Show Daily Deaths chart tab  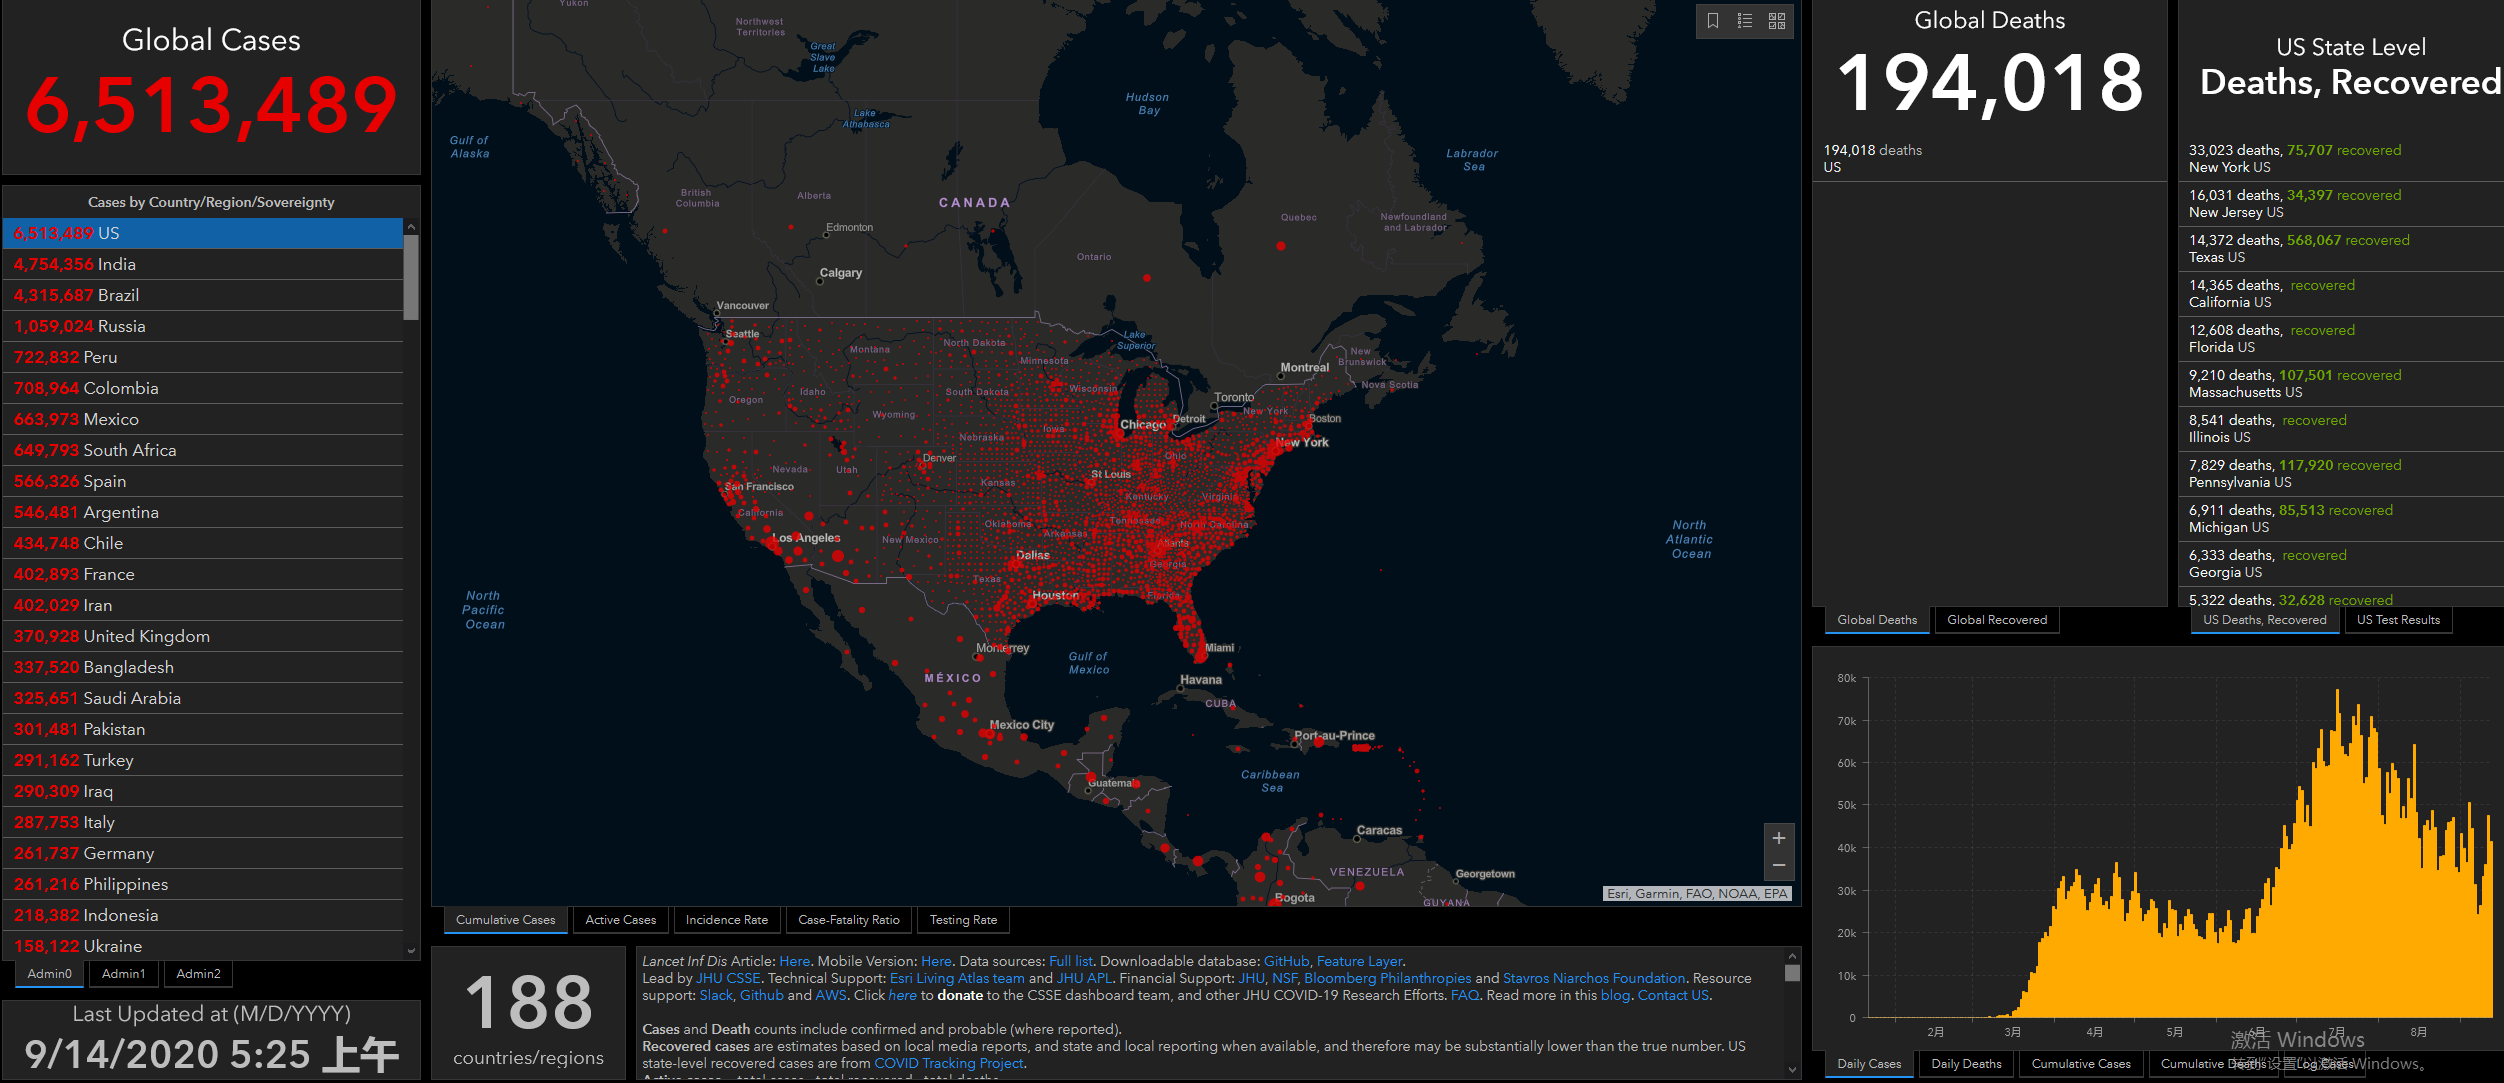point(1966,1064)
